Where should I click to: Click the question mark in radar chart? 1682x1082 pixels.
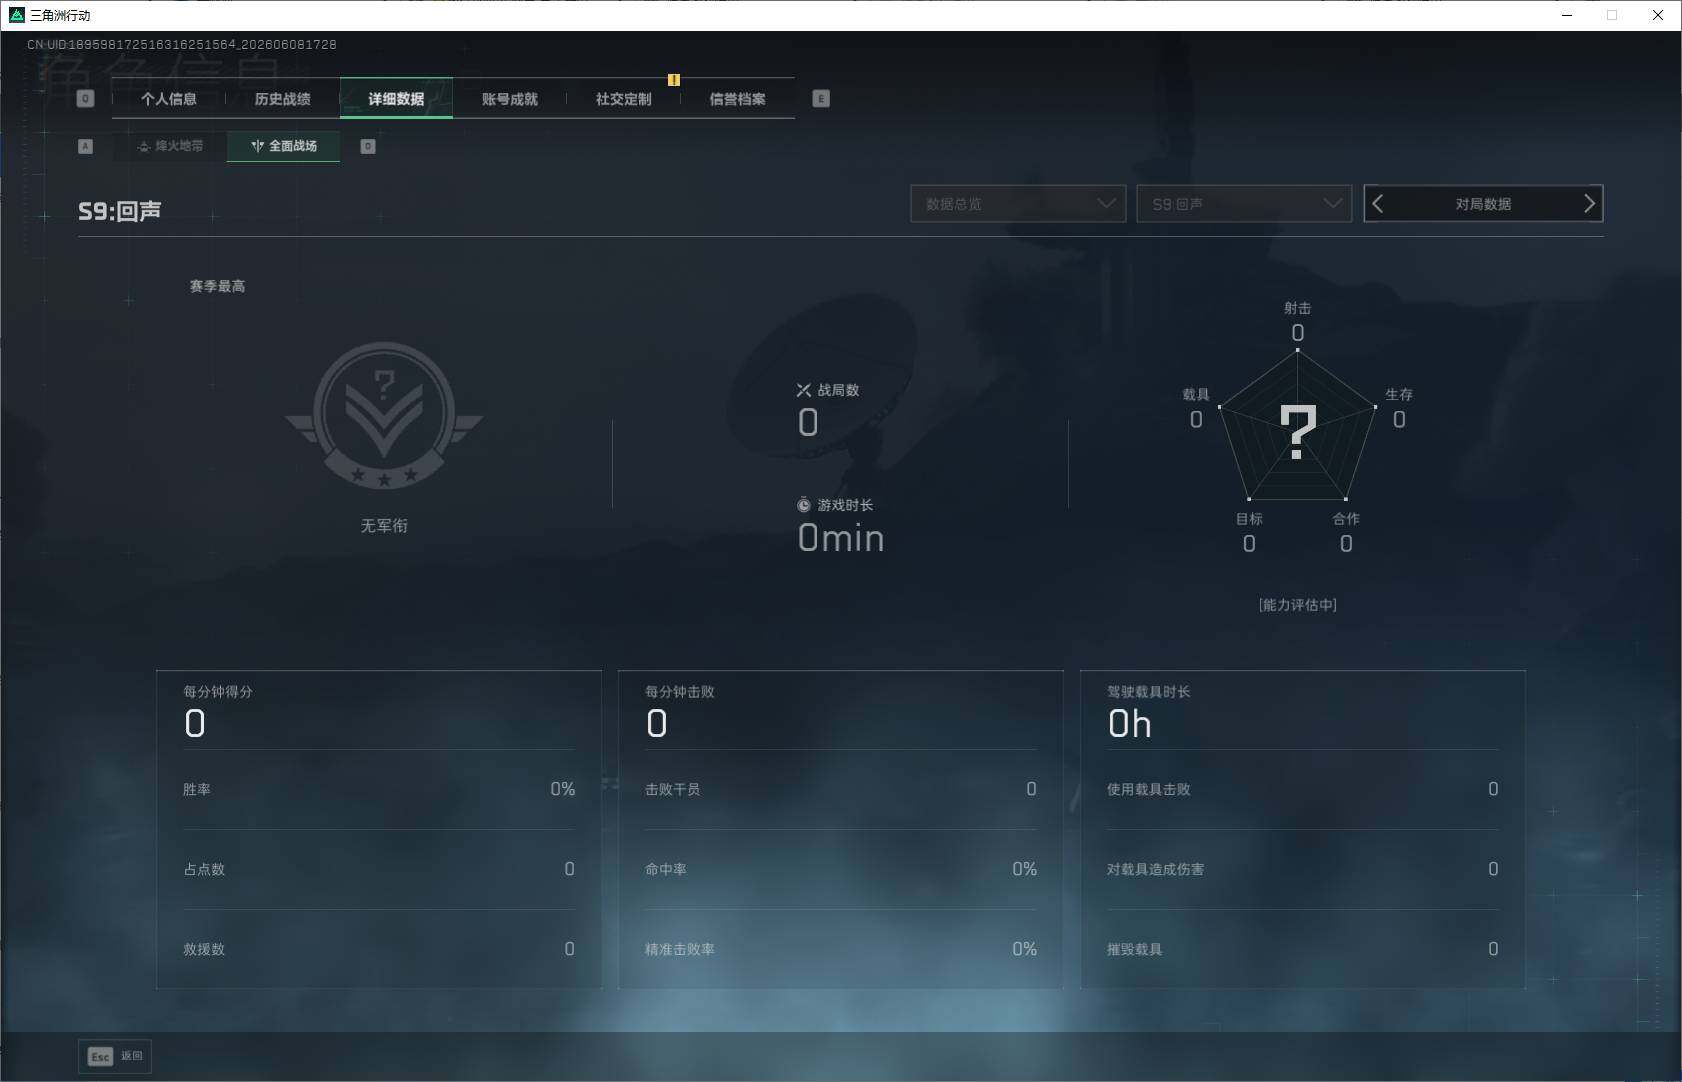pyautogui.click(x=1298, y=432)
